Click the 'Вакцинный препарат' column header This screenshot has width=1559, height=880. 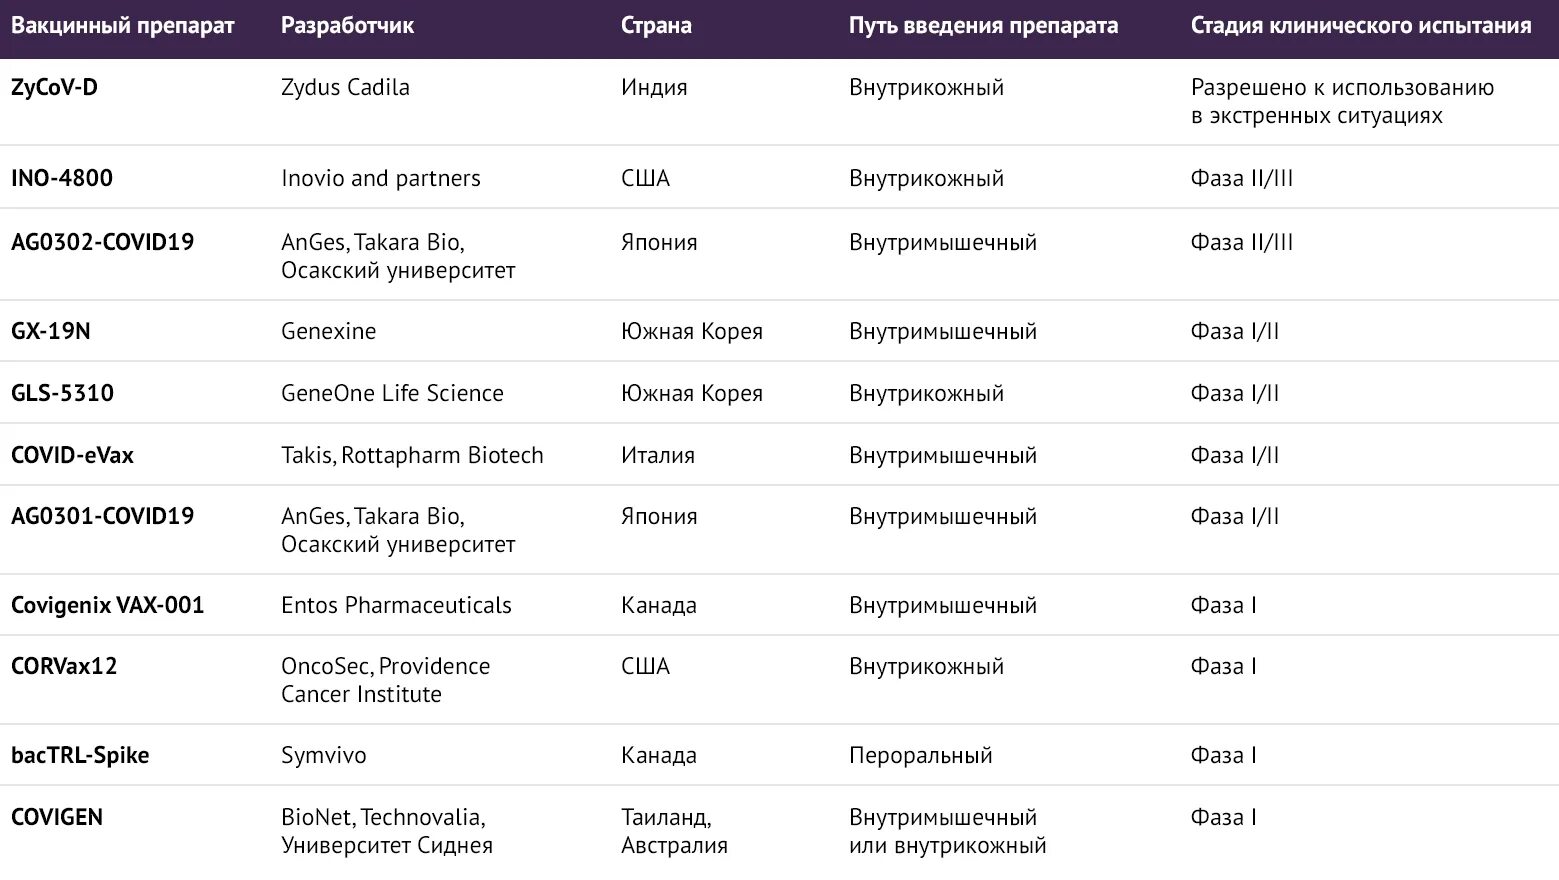(x=123, y=26)
